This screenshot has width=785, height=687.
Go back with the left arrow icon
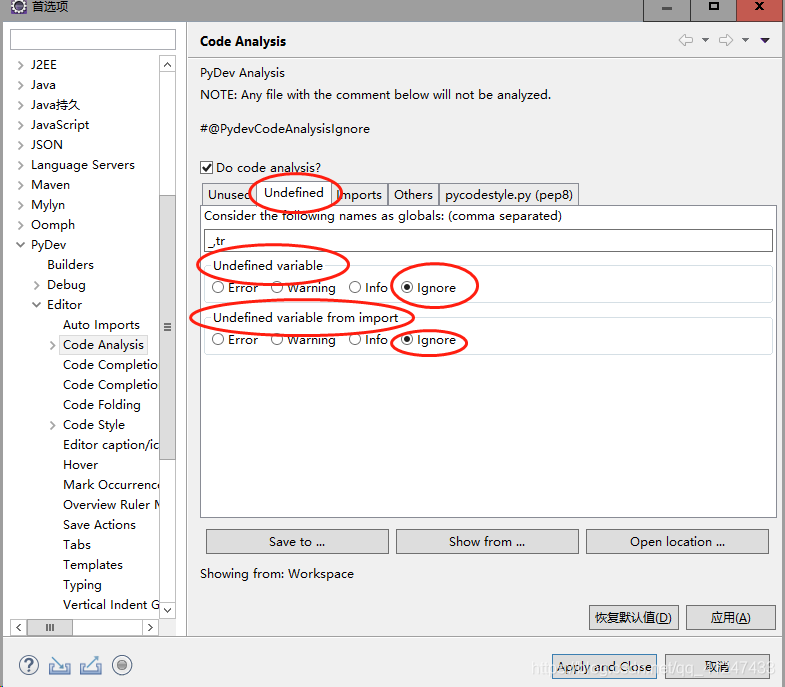click(686, 40)
